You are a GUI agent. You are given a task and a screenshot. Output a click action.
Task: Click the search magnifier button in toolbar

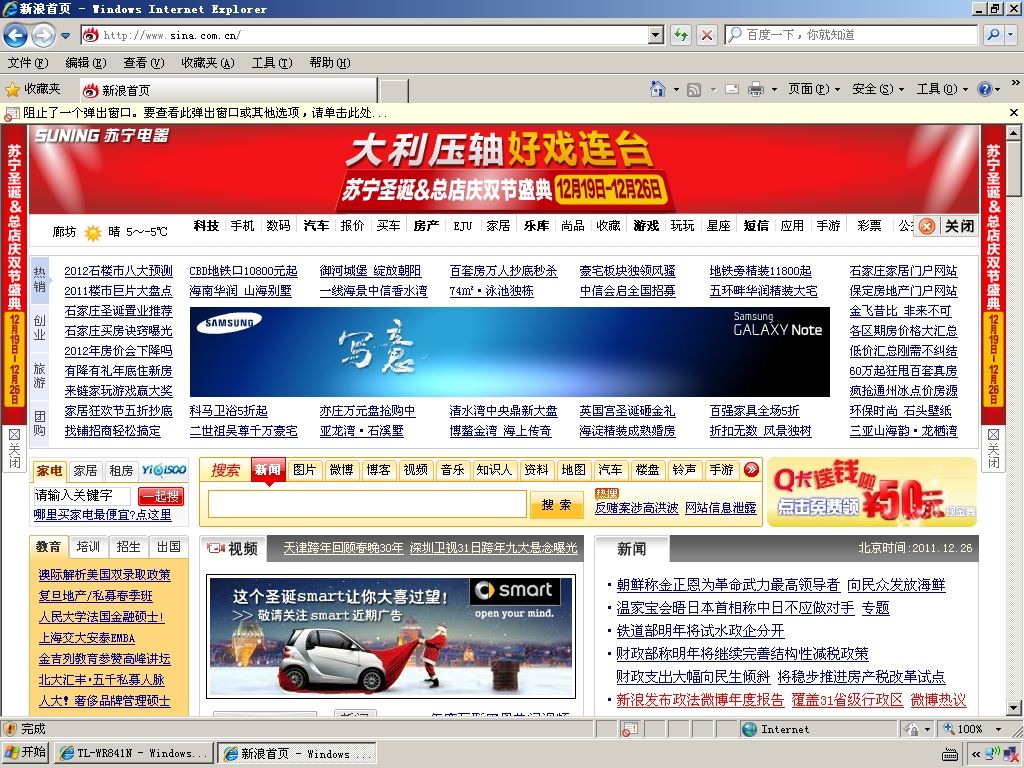(x=993, y=35)
